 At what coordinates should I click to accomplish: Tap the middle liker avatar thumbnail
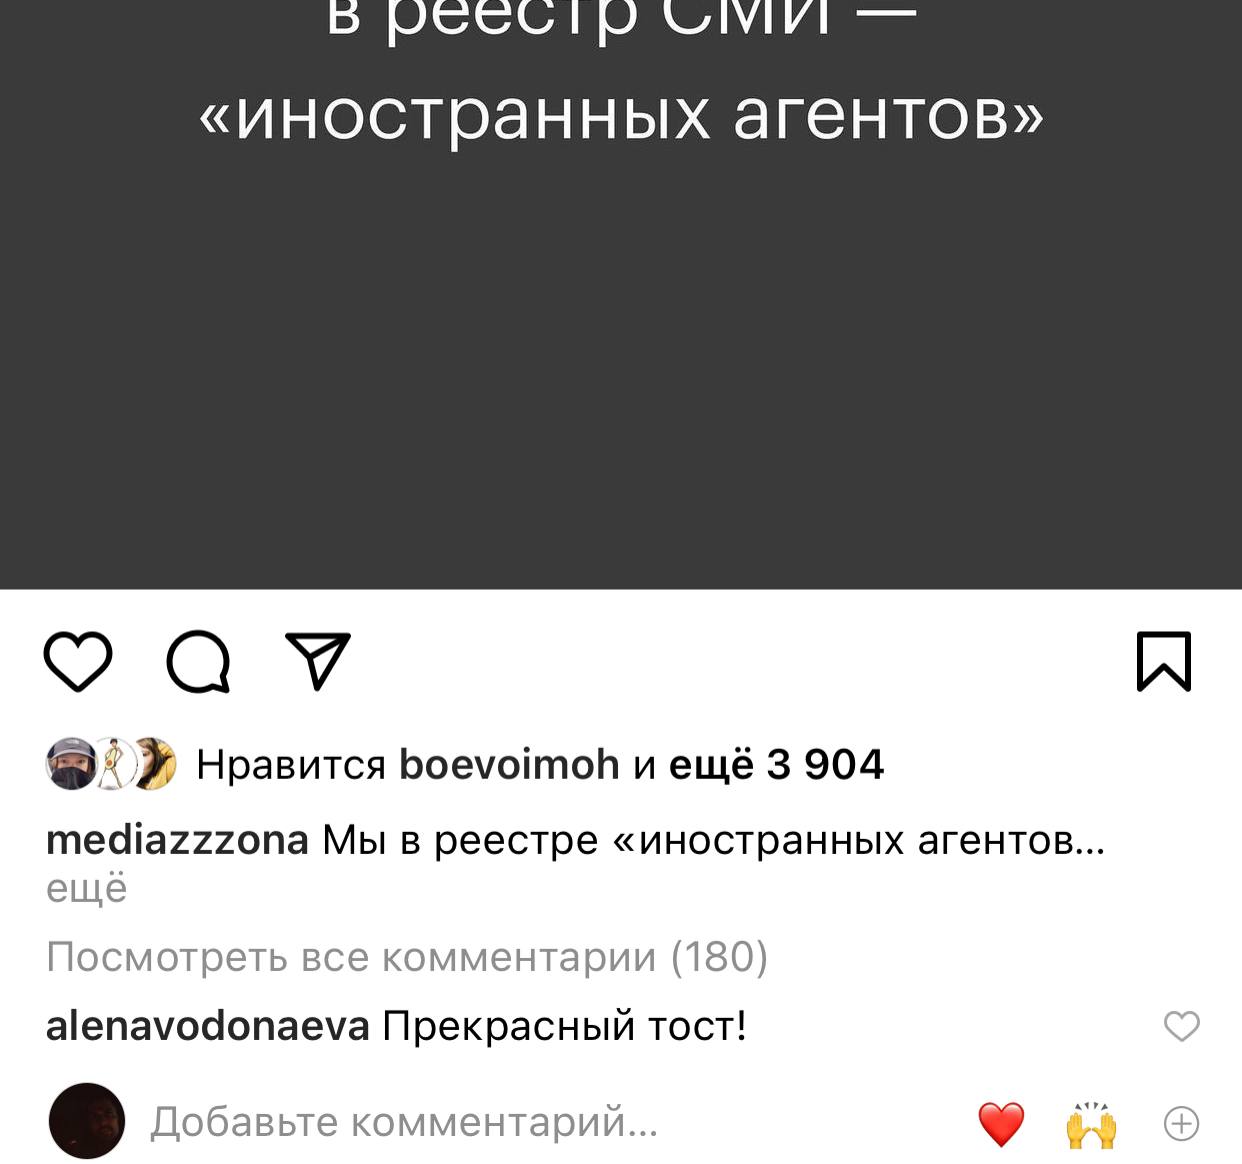[x=113, y=764]
